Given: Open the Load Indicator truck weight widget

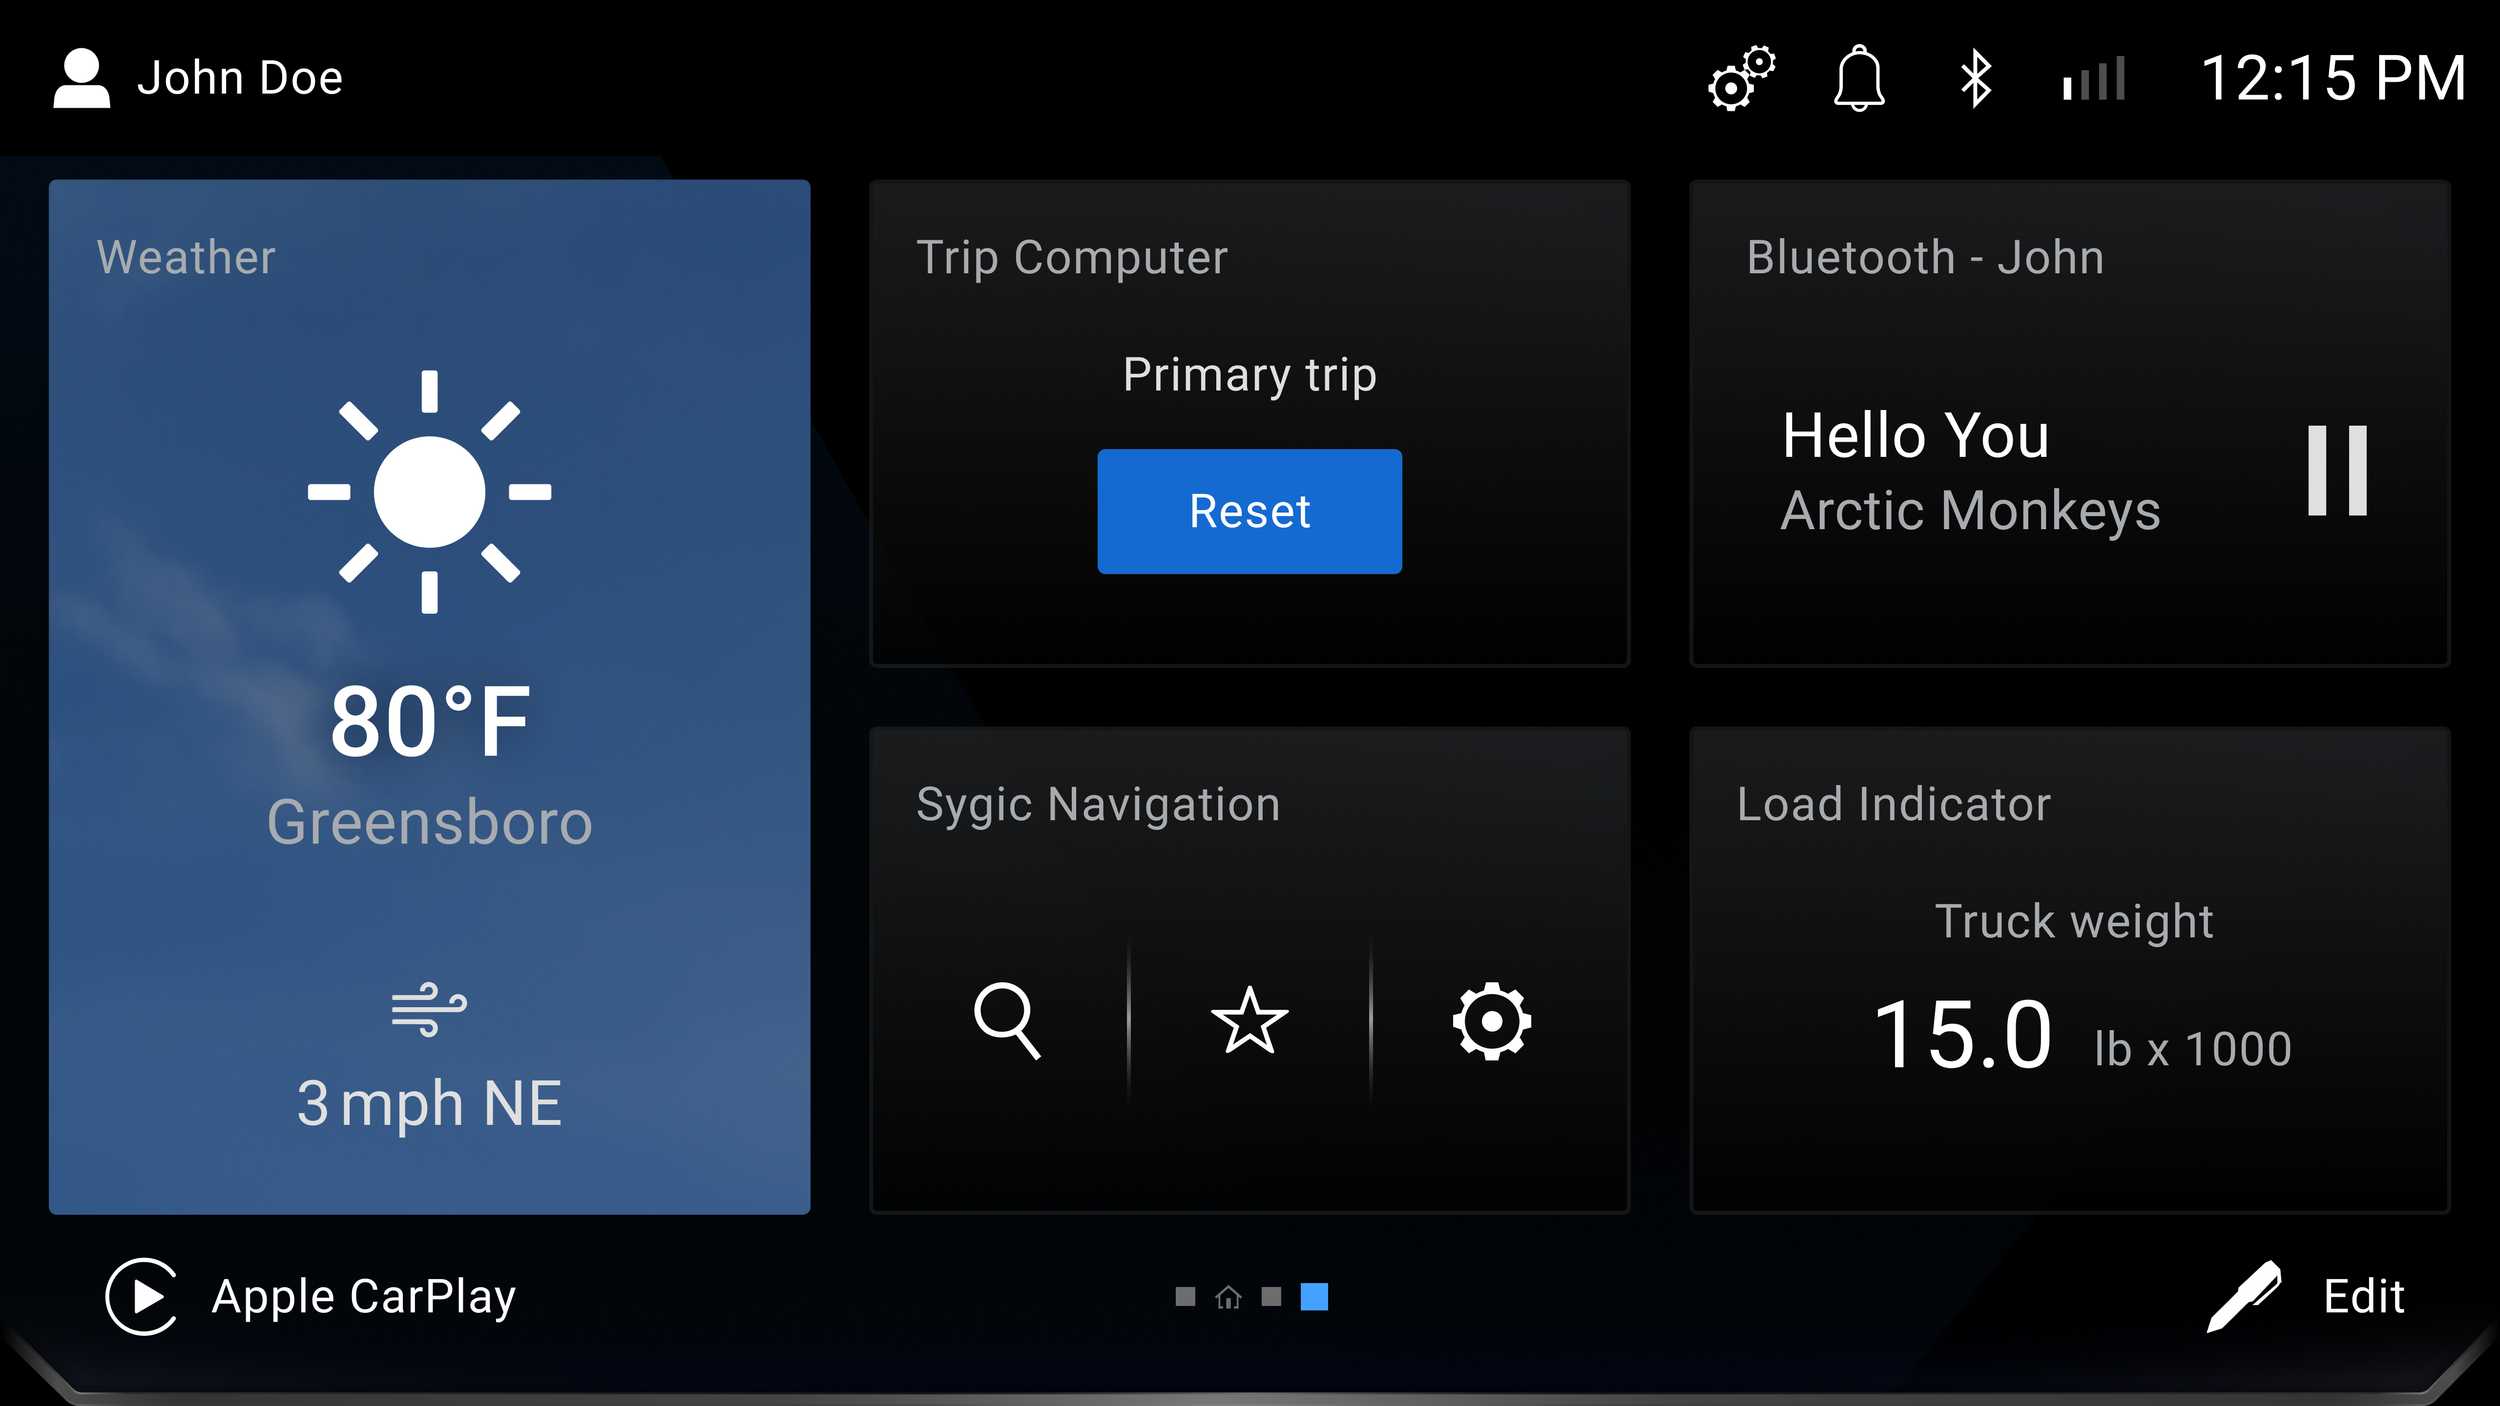Looking at the screenshot, I should (2069, 970).
